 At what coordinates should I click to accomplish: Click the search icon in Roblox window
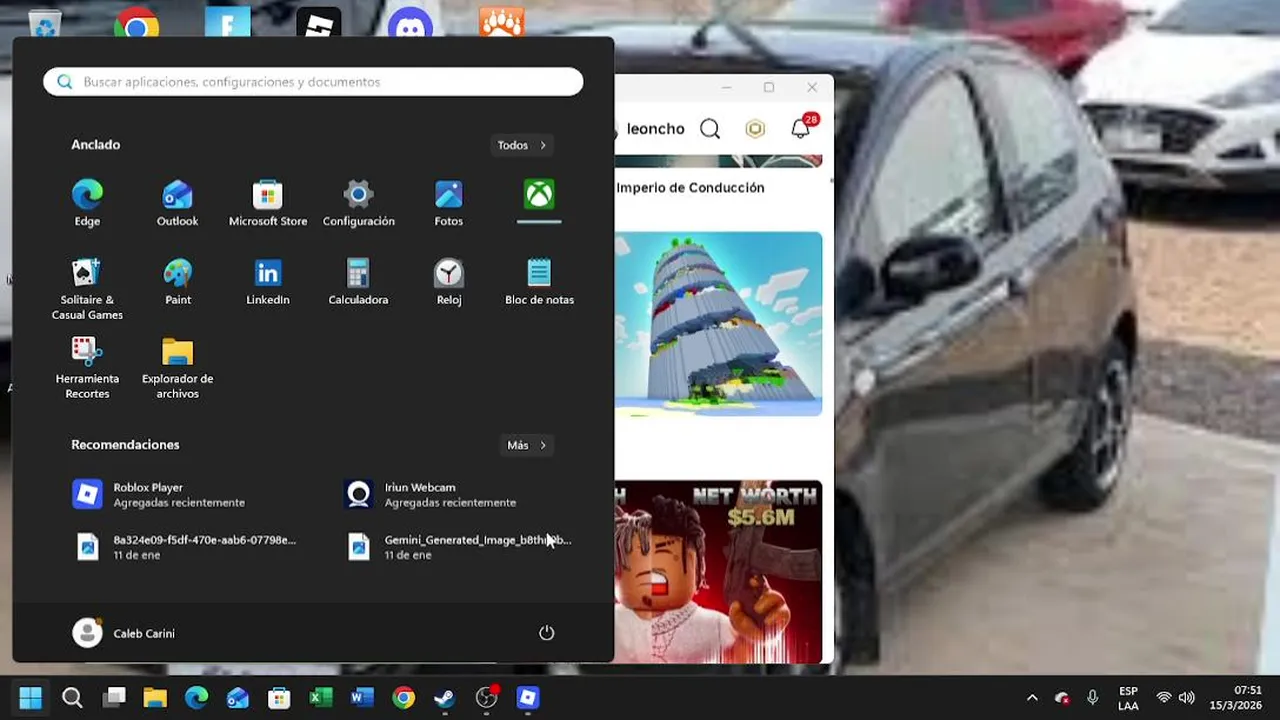click(710, 129)
